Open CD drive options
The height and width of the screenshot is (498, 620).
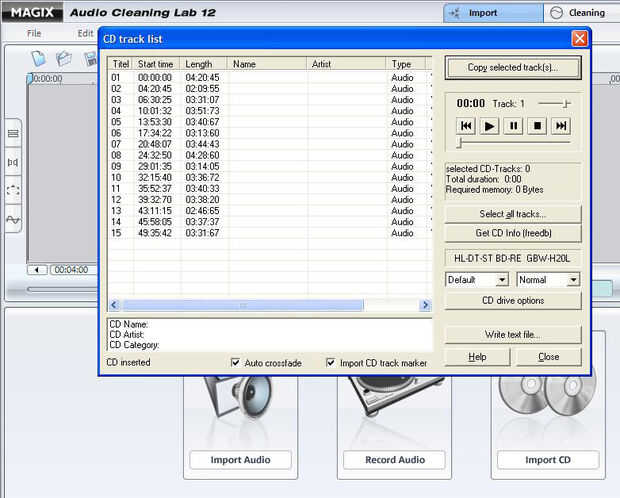(x=513, y=301)
